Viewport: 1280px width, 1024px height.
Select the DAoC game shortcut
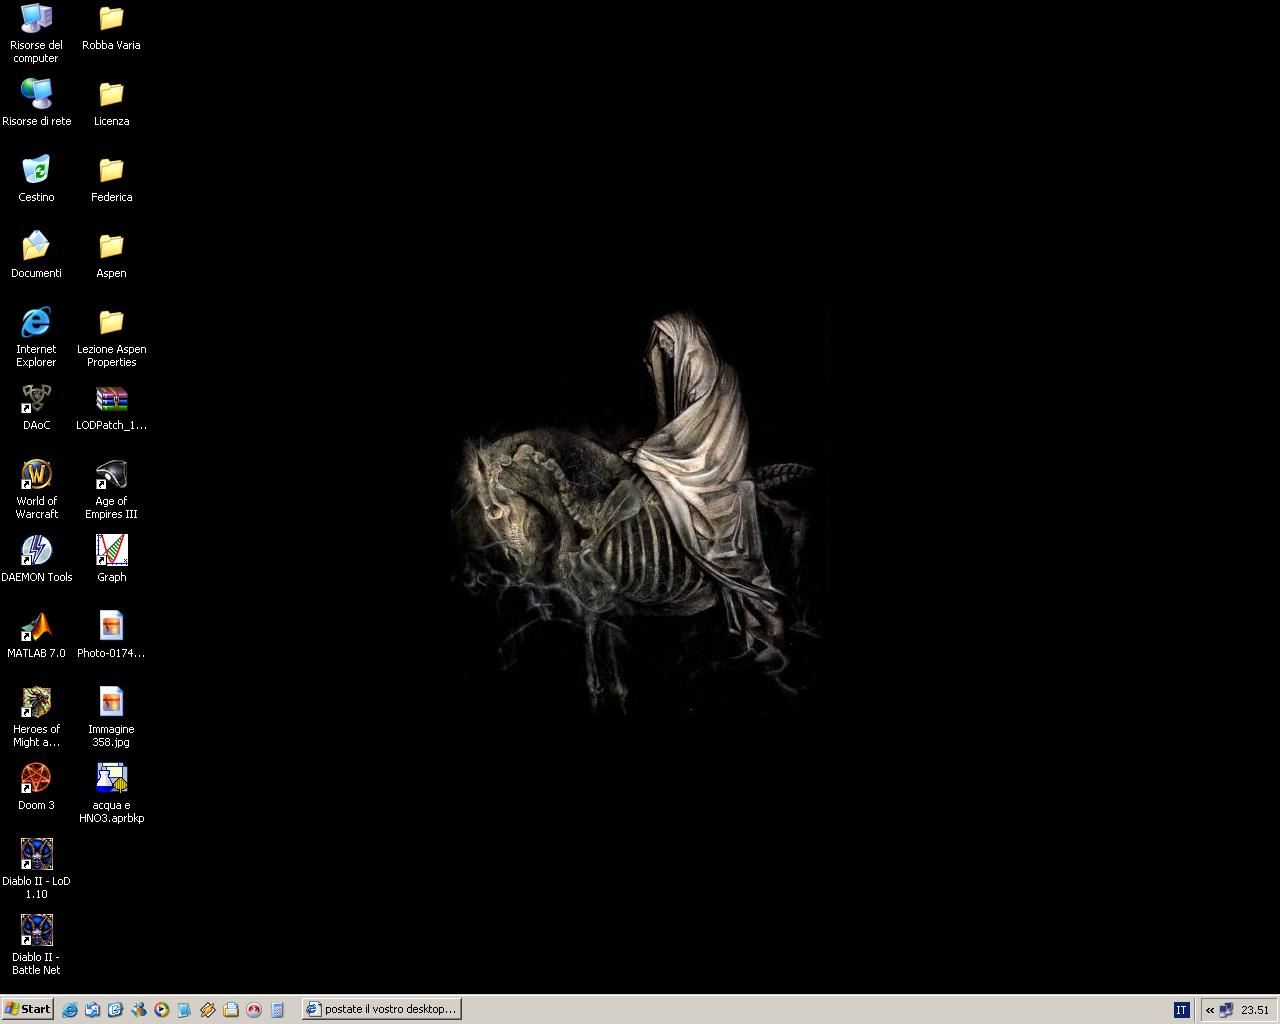pyautogui.click(x=36, y=407)
